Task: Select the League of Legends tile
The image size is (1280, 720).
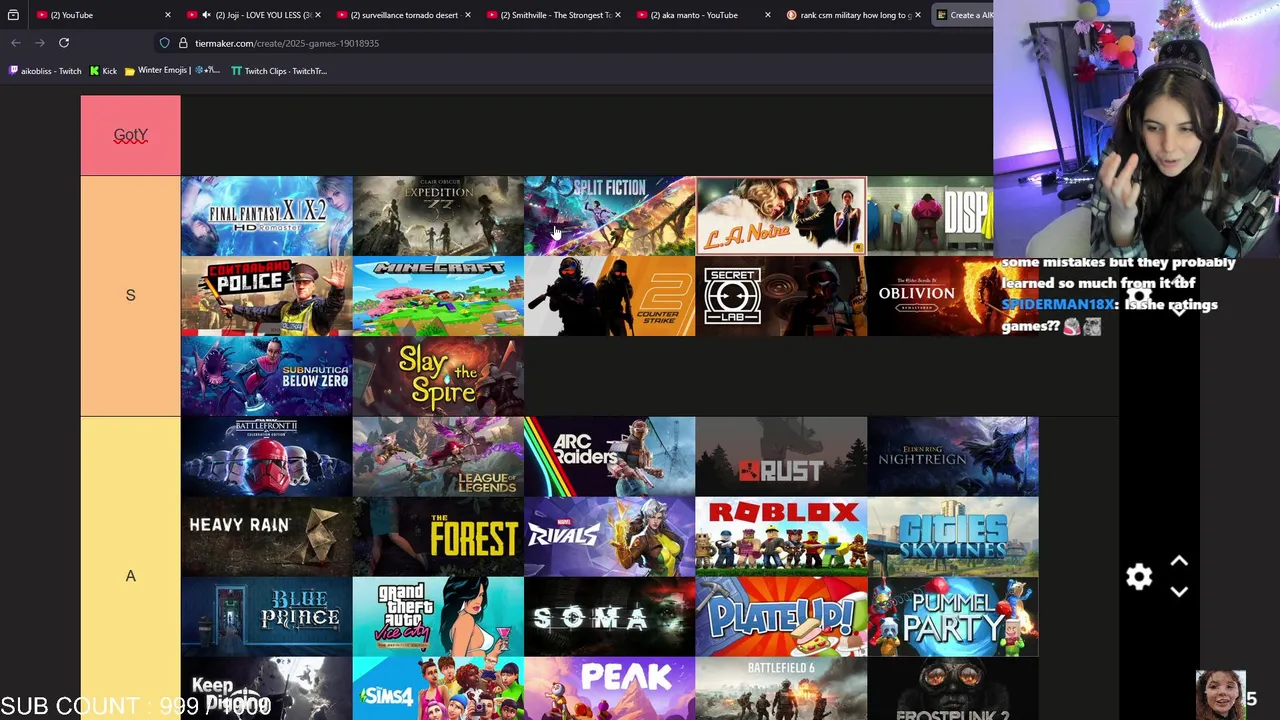Action: tap(438, 457)
